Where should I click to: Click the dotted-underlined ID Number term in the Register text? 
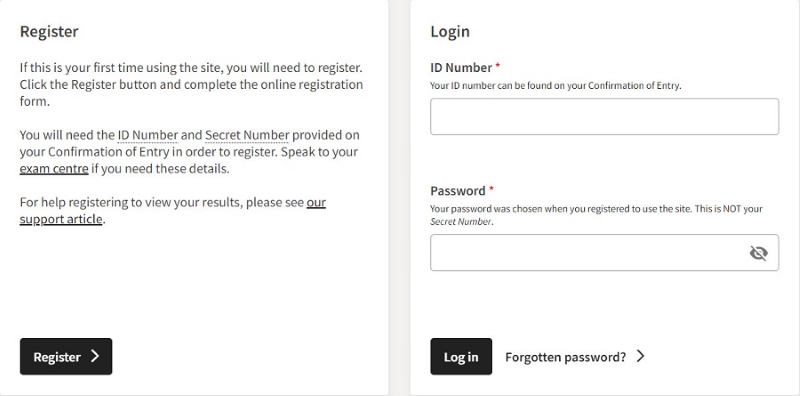click(148, 135)
